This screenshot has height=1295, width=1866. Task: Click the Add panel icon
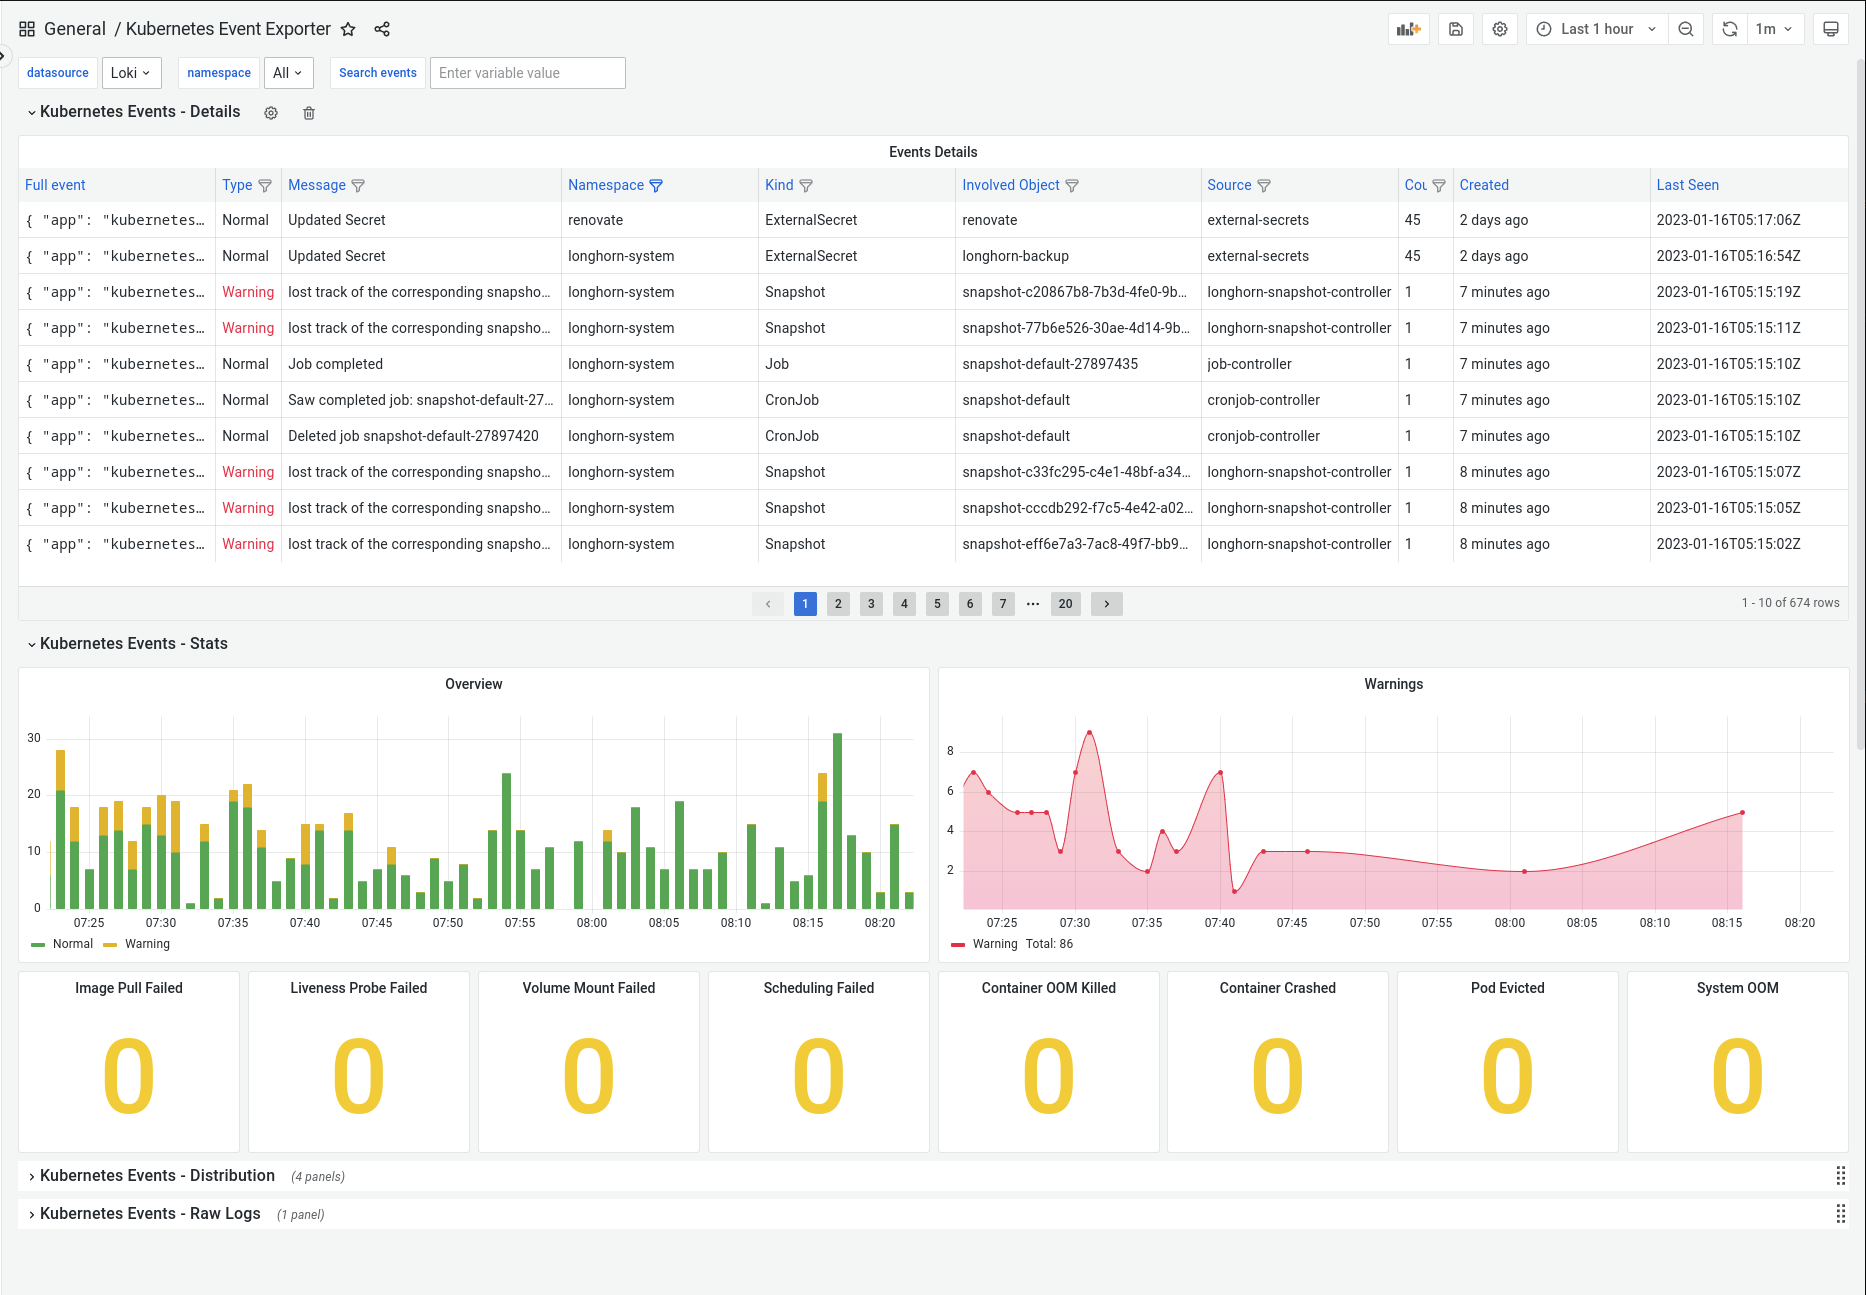[x=1408, y=29]
